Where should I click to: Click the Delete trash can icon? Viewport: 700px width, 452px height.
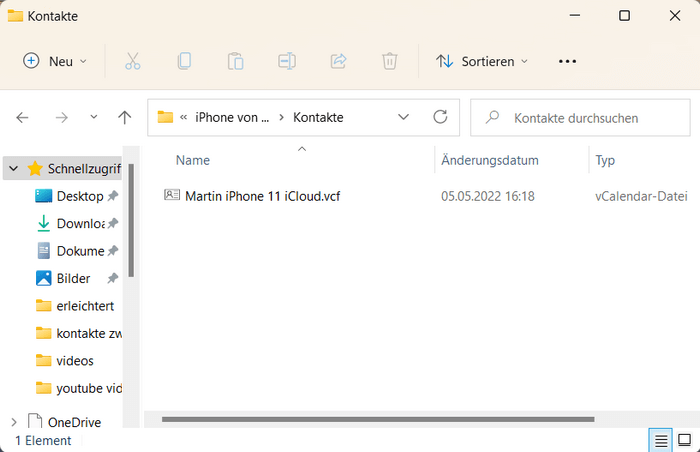click(390, 61)
